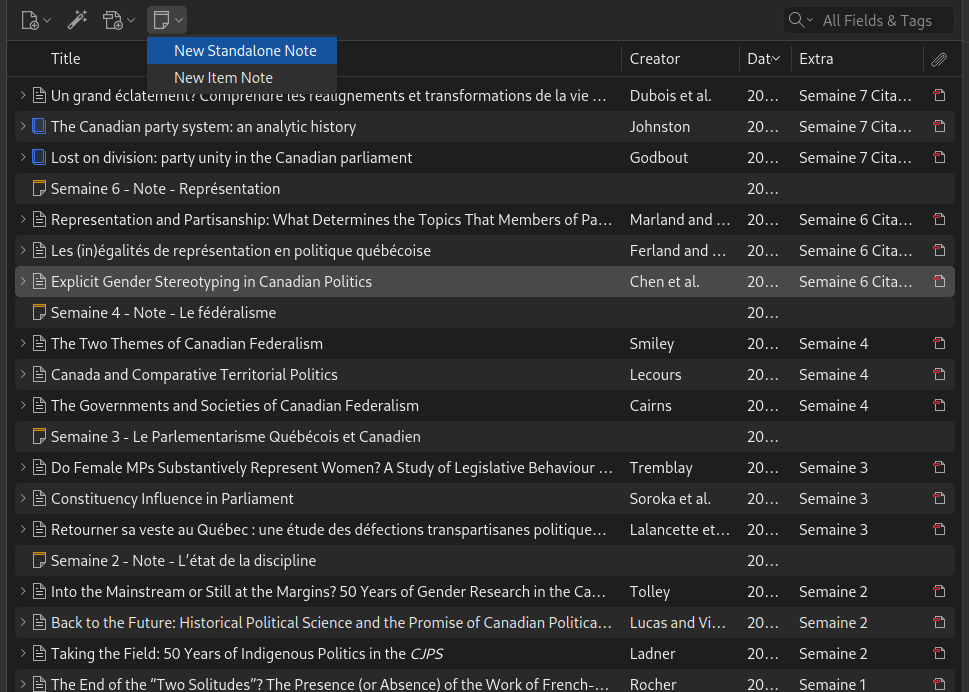
Task: Select Semaine 4 Le fédéralisme note
Action: [x=163, y=313]
